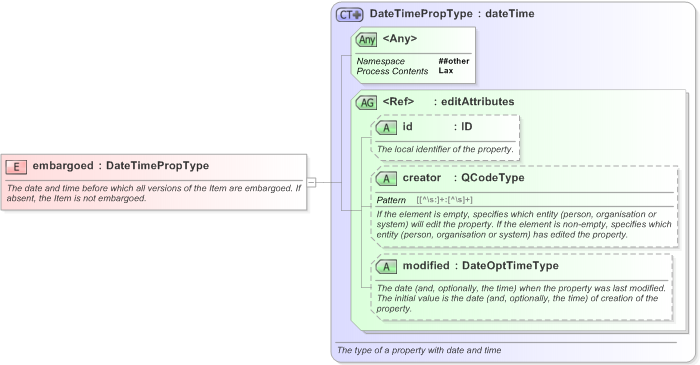This screenshot has width=700, height=365.
Task: Click the Any wildcard icon
Action: 367,40
